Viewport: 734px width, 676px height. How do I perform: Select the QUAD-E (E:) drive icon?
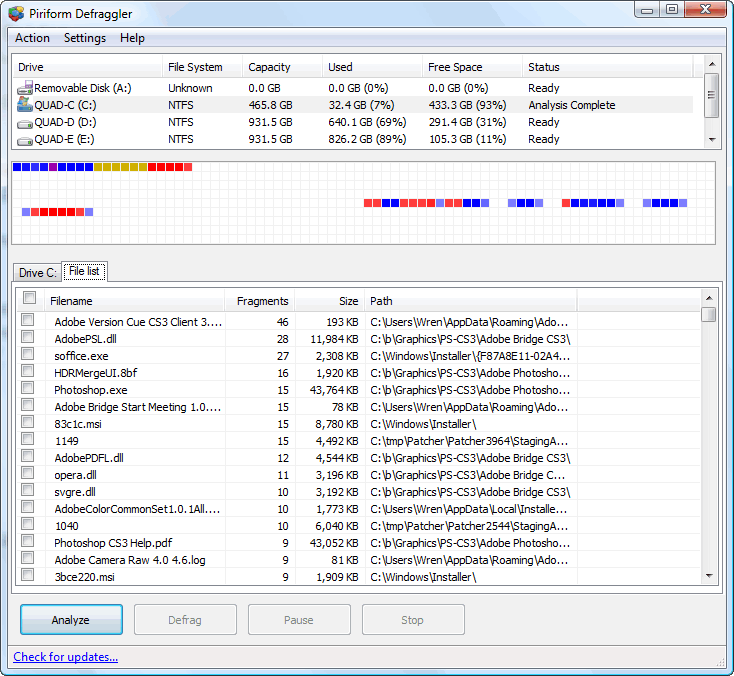pos(25,141)
